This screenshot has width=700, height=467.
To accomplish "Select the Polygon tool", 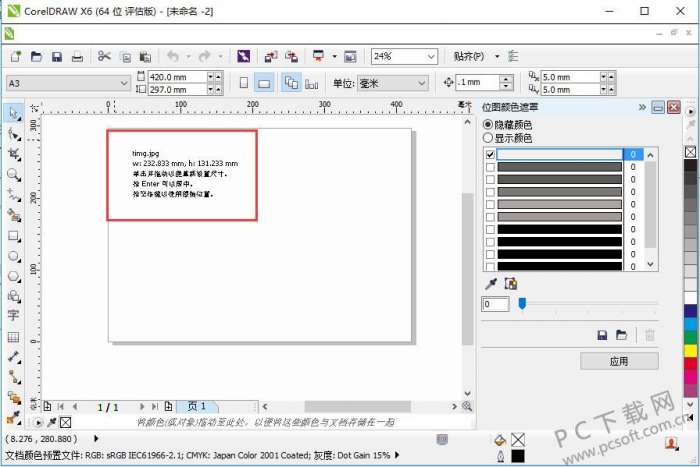I will coord(14,276).
